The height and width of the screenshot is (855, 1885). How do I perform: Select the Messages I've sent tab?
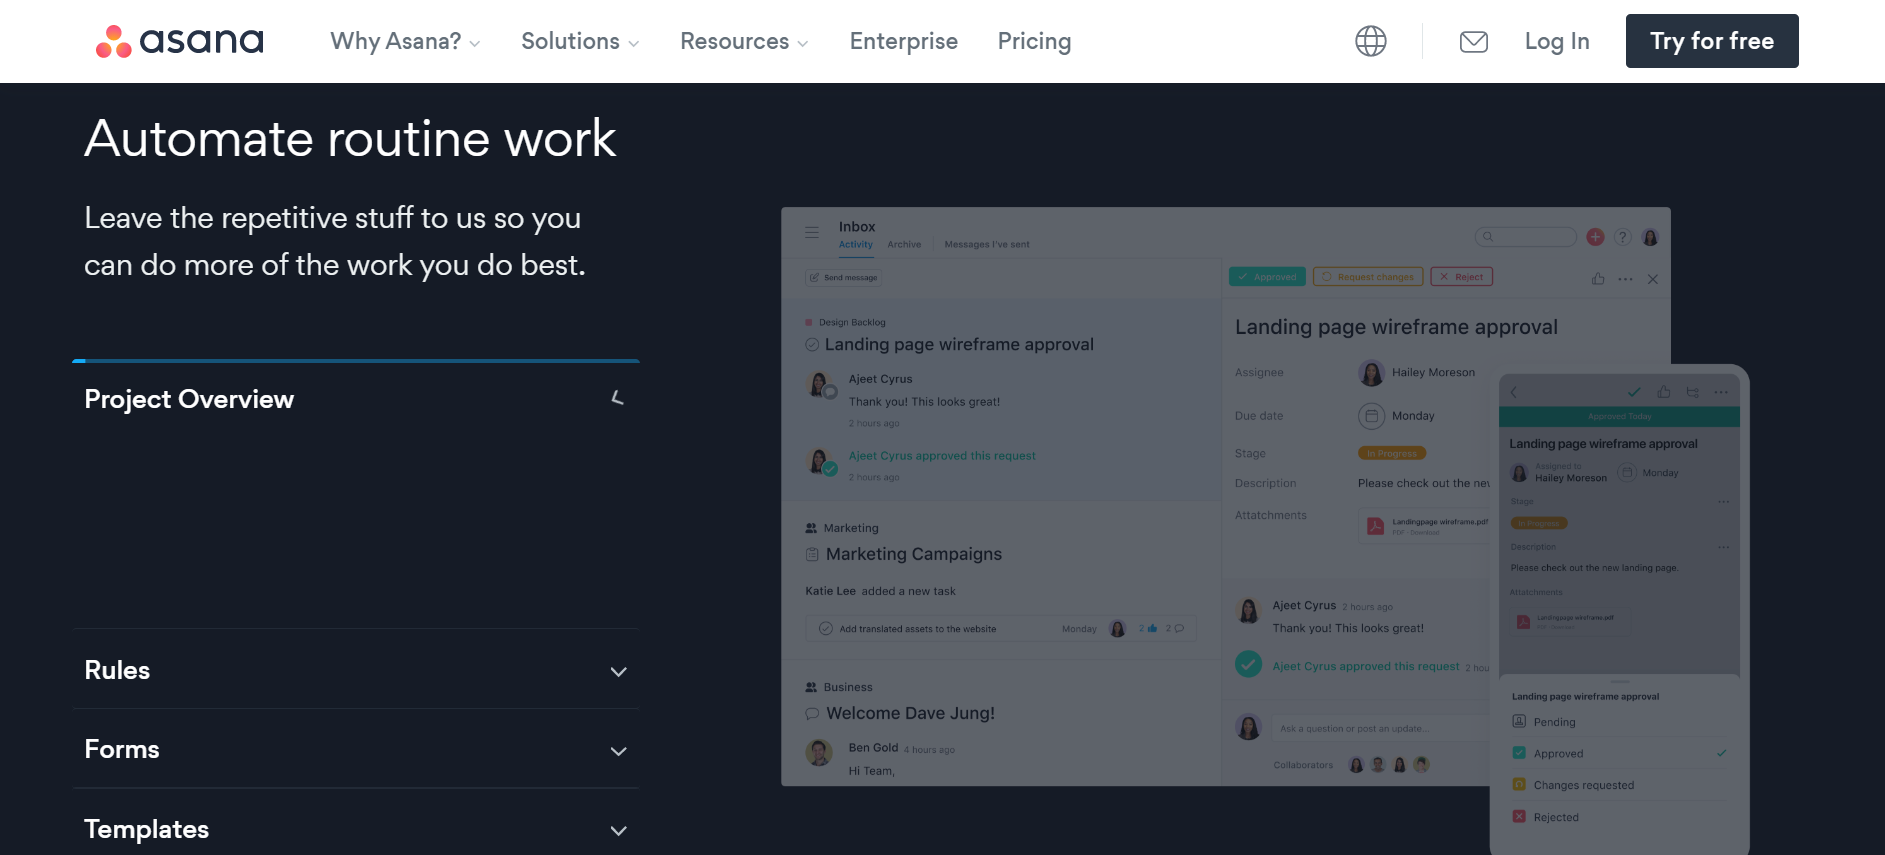[987, 245]
